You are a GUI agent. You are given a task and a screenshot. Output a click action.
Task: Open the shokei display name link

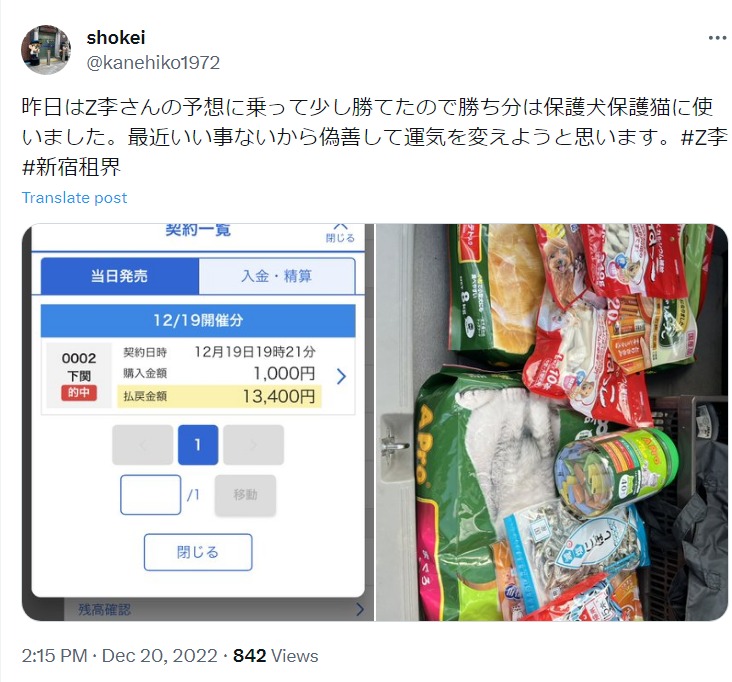116,37
